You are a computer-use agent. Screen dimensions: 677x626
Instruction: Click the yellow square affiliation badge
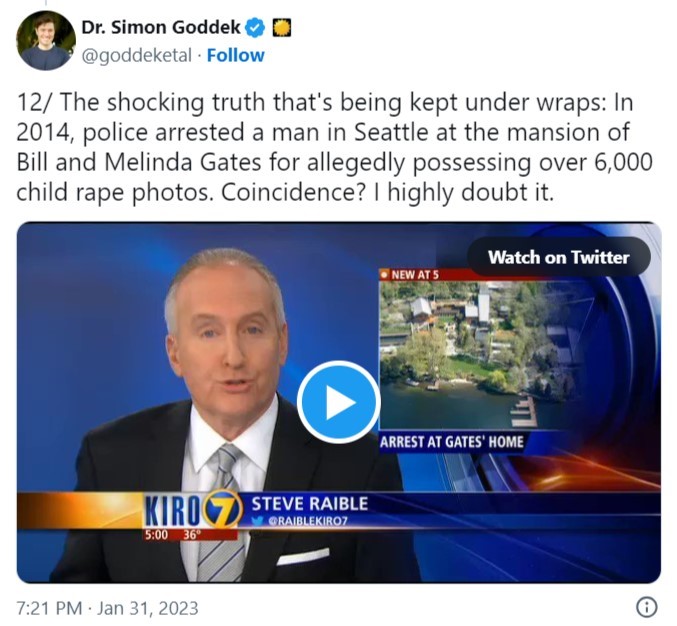pos(282,28)
